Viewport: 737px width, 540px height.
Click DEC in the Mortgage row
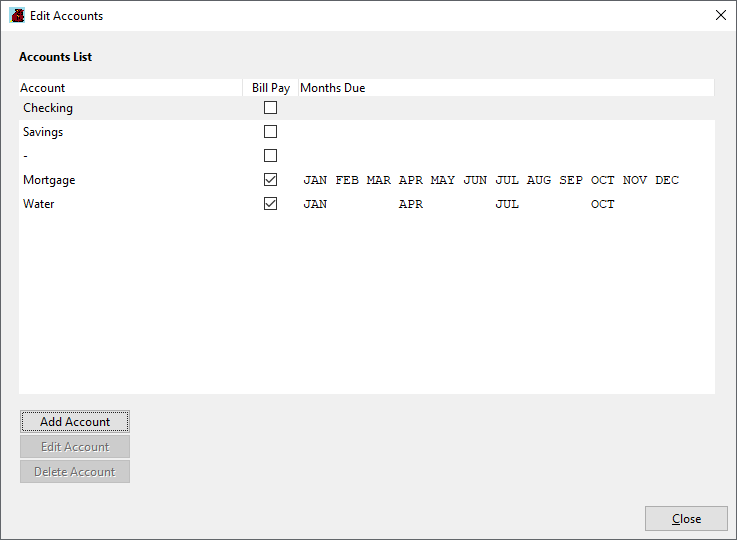[667, 180]
